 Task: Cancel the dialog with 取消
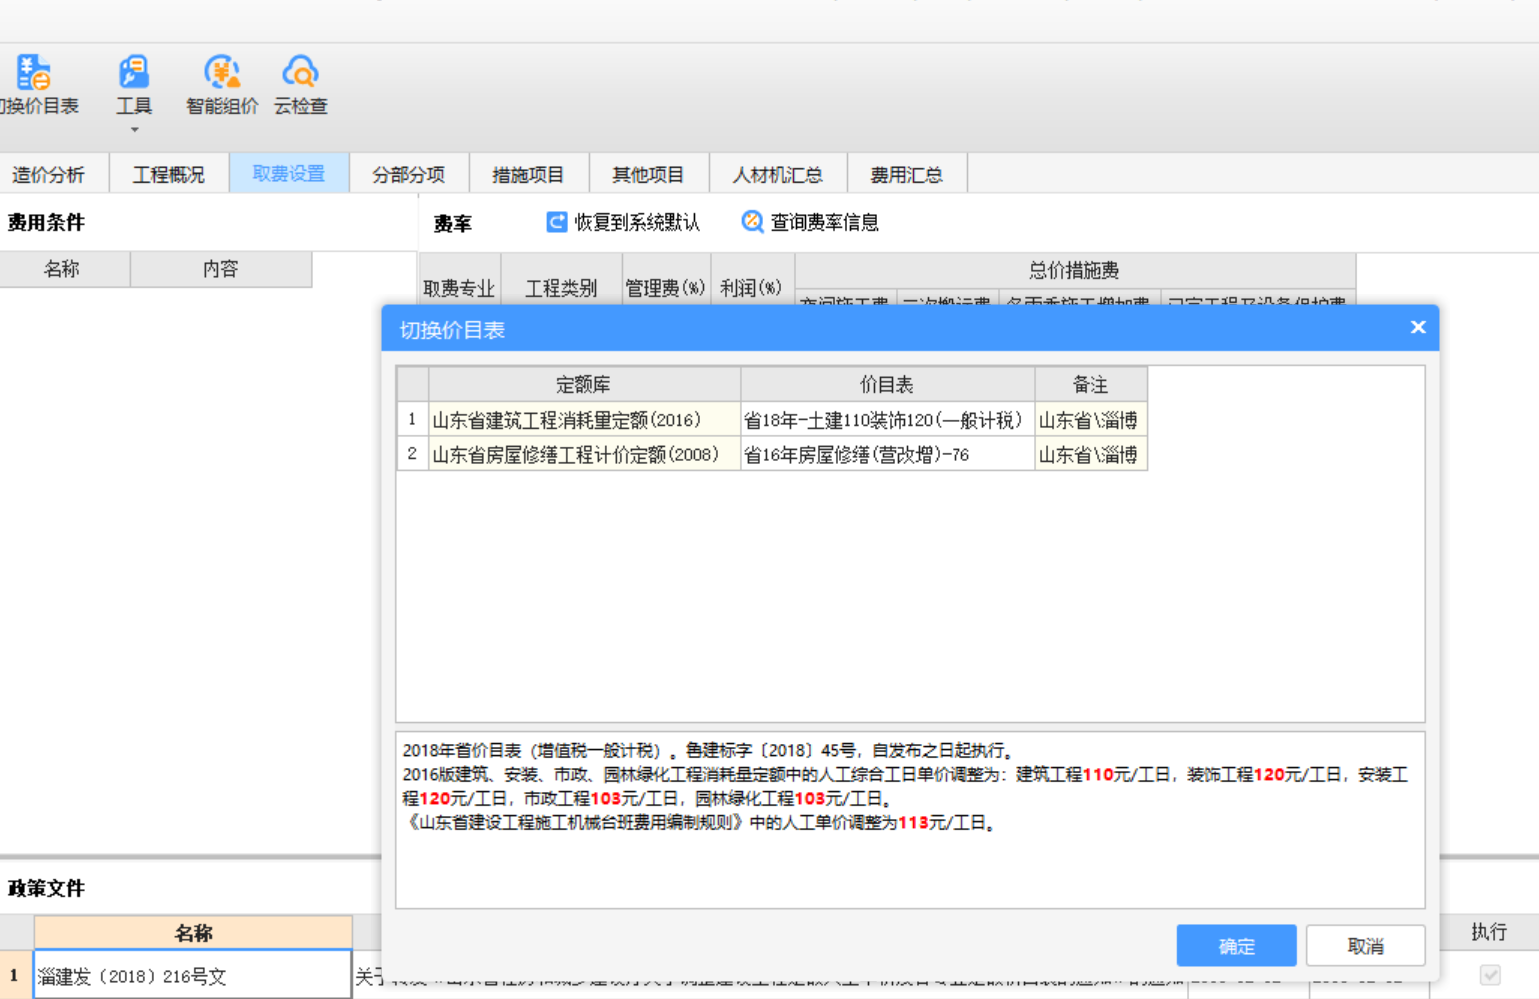pyautogui.click(x=1365, y=945)
